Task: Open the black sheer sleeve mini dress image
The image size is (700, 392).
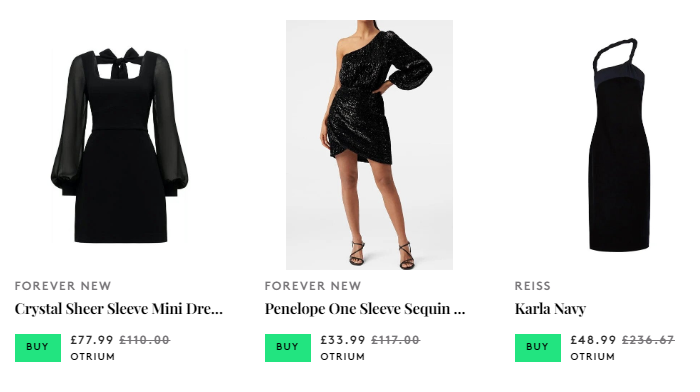Action: coord(119,145)
